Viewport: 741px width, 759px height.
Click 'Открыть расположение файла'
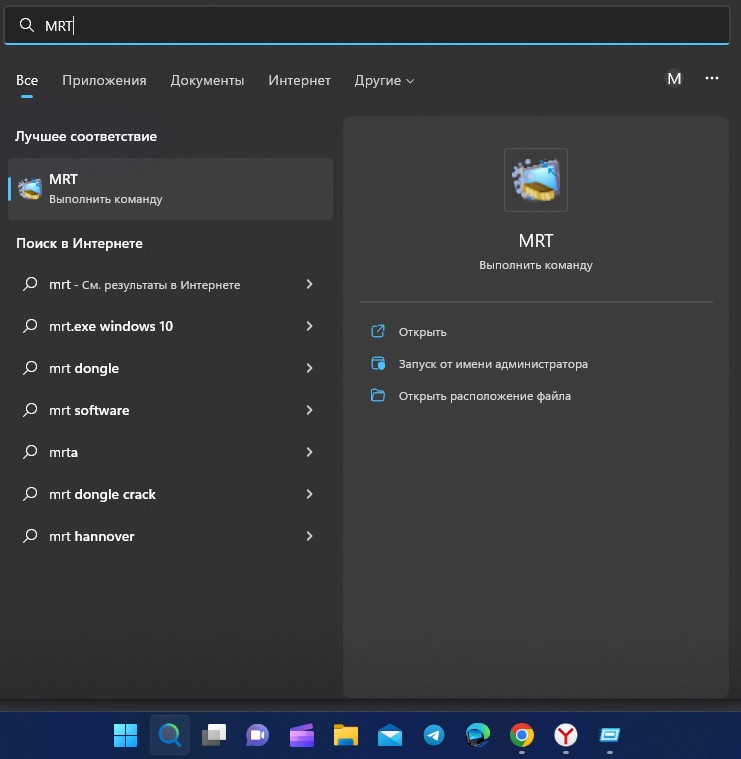(x=484, y=396)
